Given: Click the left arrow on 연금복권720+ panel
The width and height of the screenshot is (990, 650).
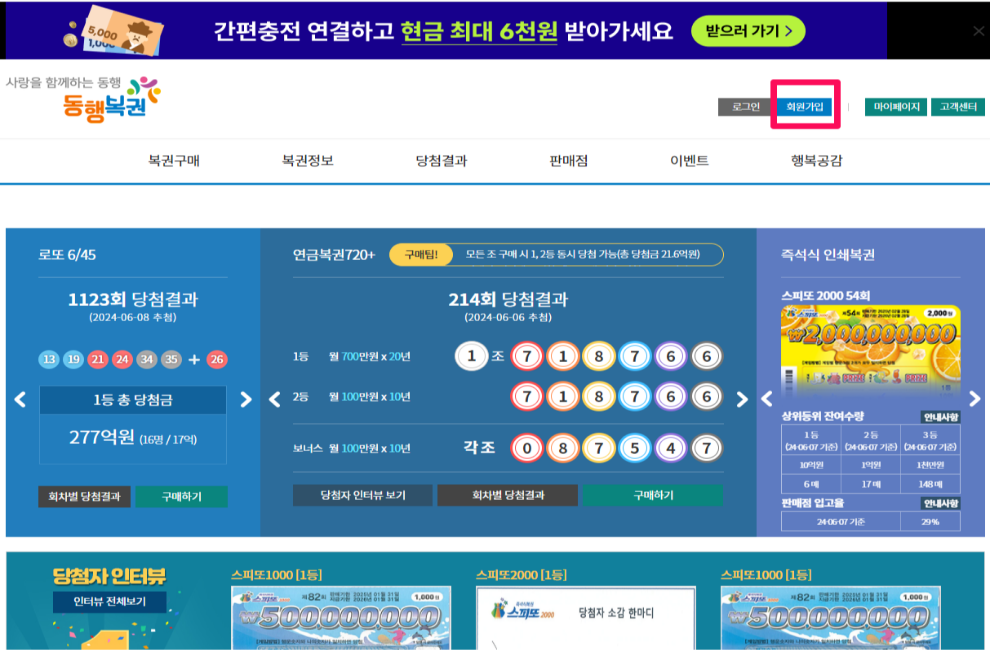Looking at the screenshot, I should pos(274,398).
